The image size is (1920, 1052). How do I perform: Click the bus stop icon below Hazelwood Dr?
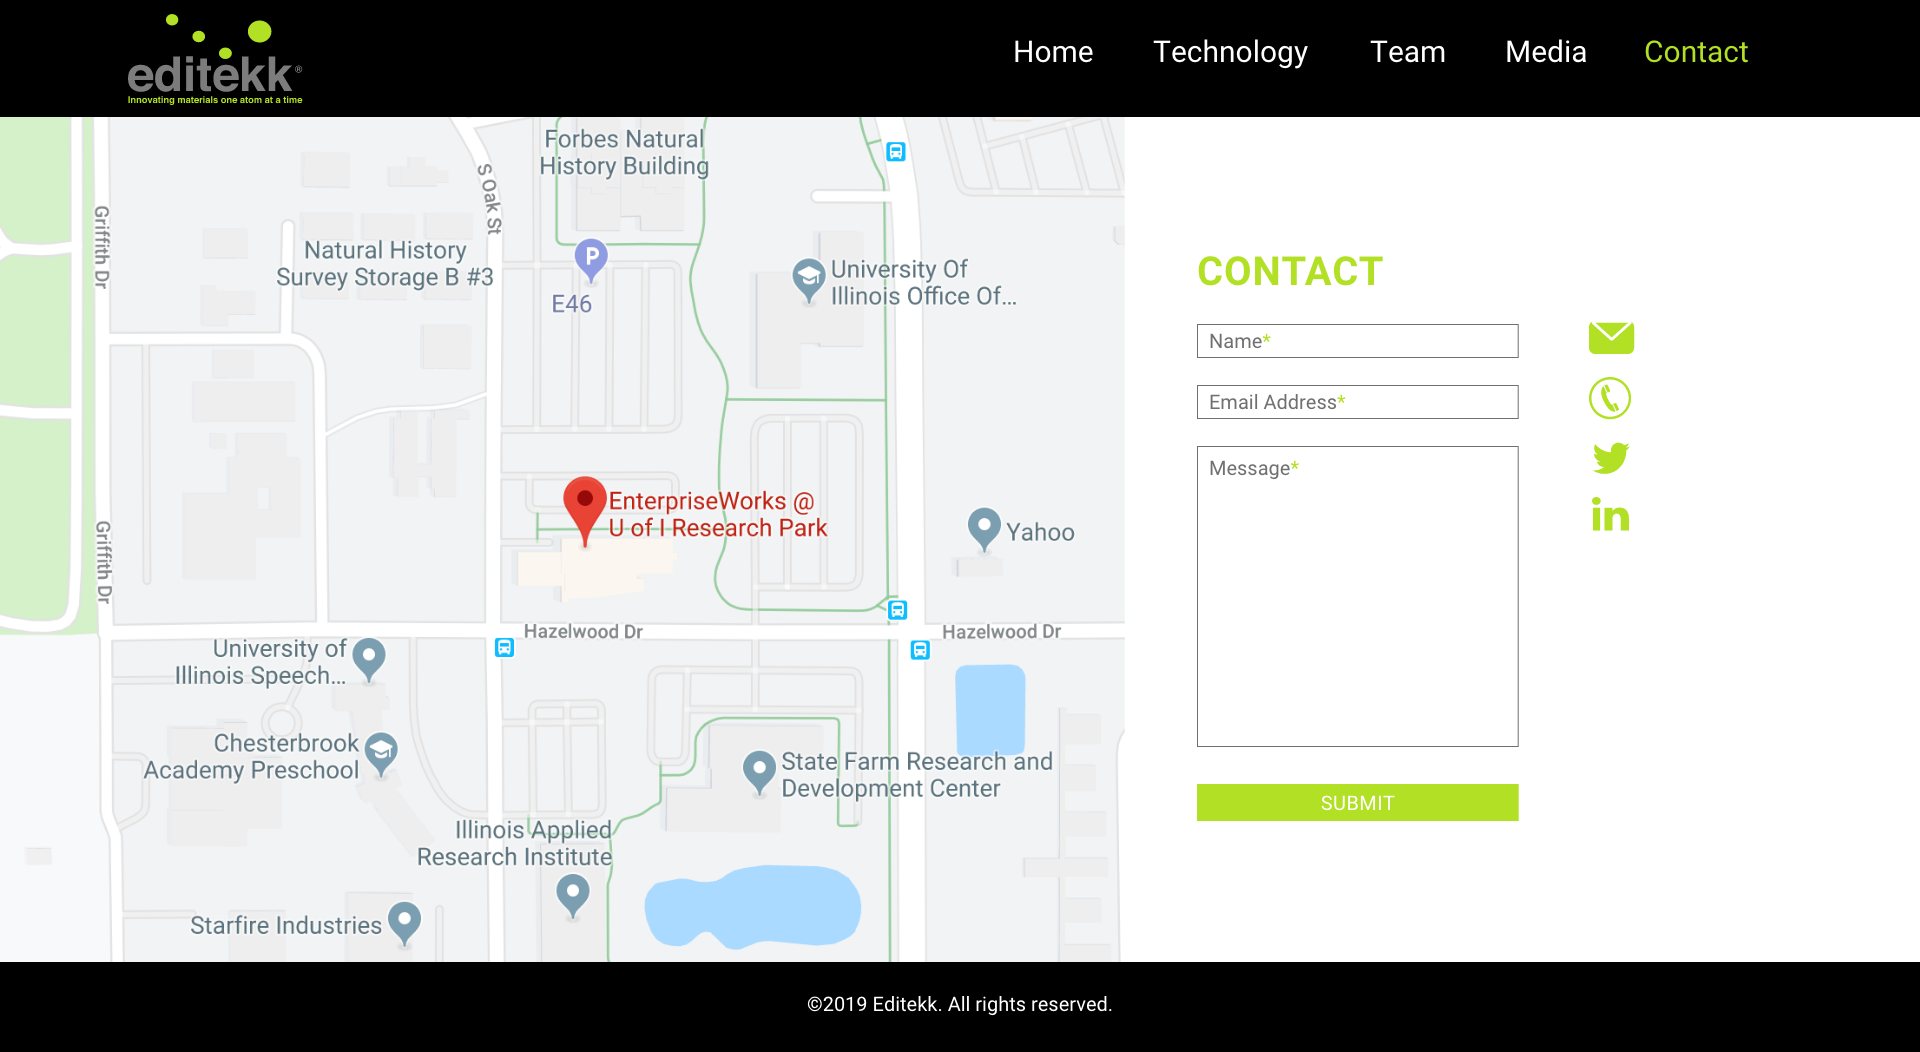click(x=920, y=650)
